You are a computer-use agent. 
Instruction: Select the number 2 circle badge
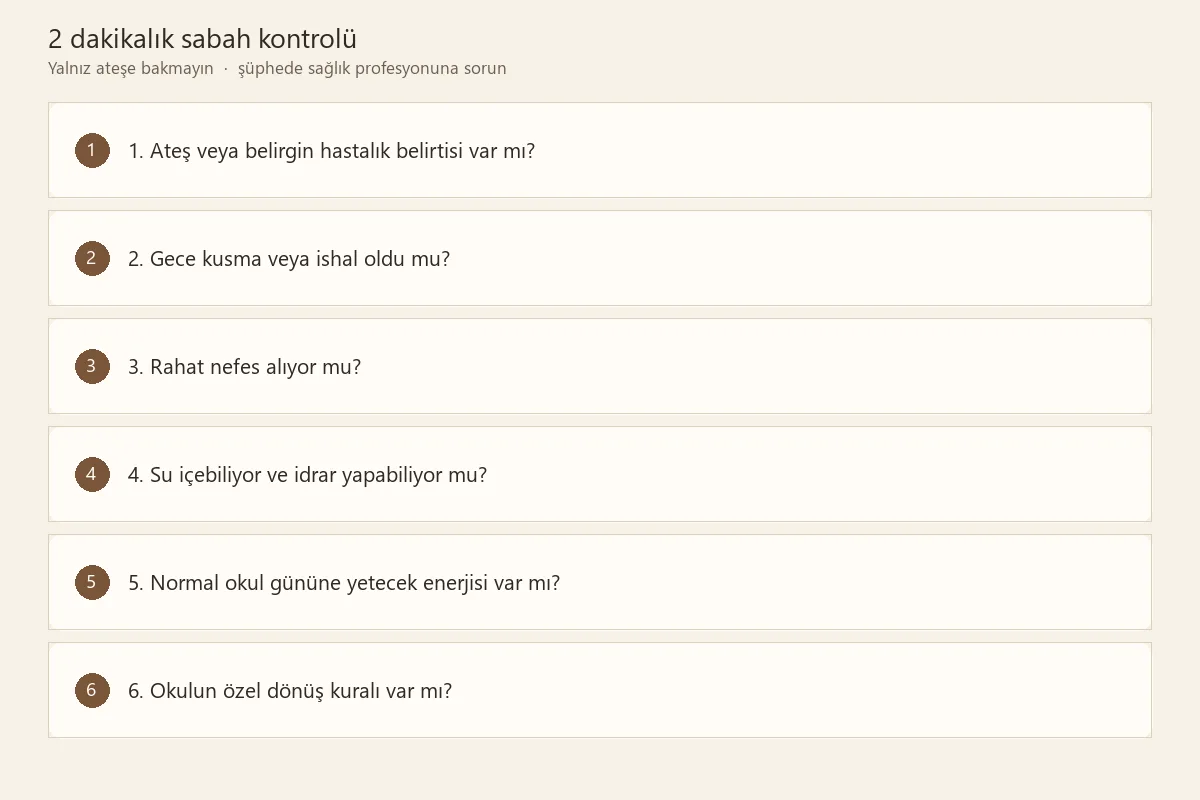[x=92, y=259]
